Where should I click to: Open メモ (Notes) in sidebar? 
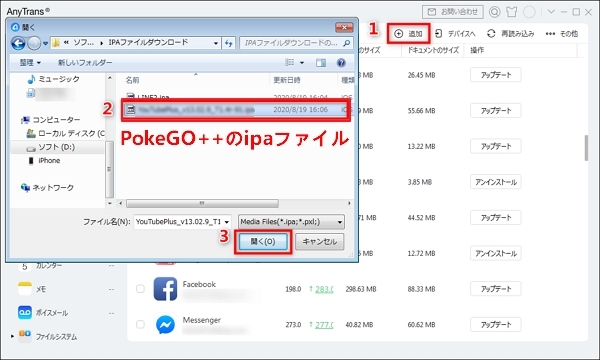point(41,289)
